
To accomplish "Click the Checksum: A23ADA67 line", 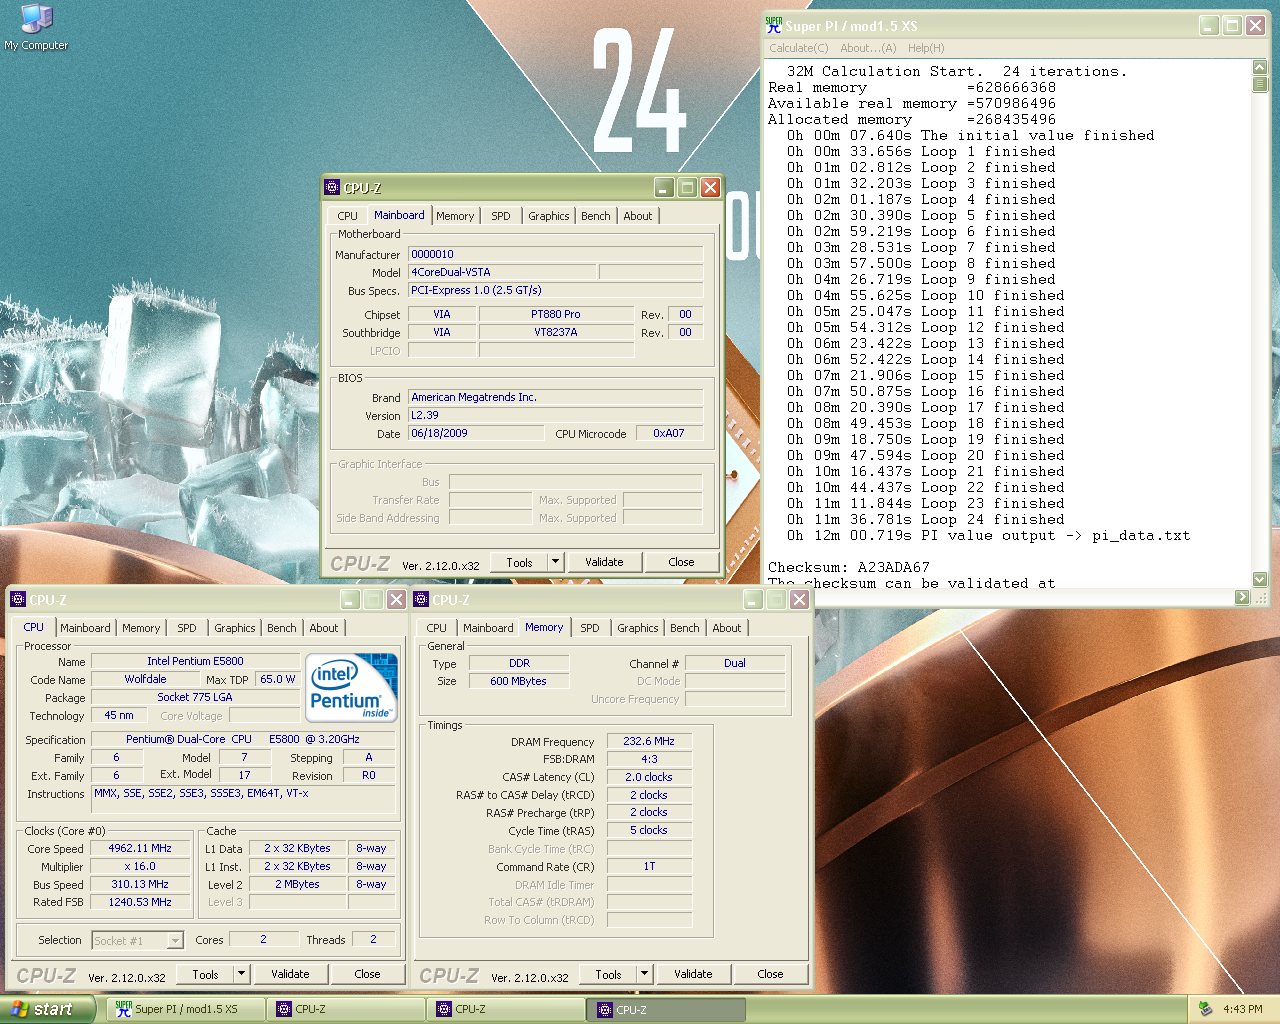I will point(848,567).
